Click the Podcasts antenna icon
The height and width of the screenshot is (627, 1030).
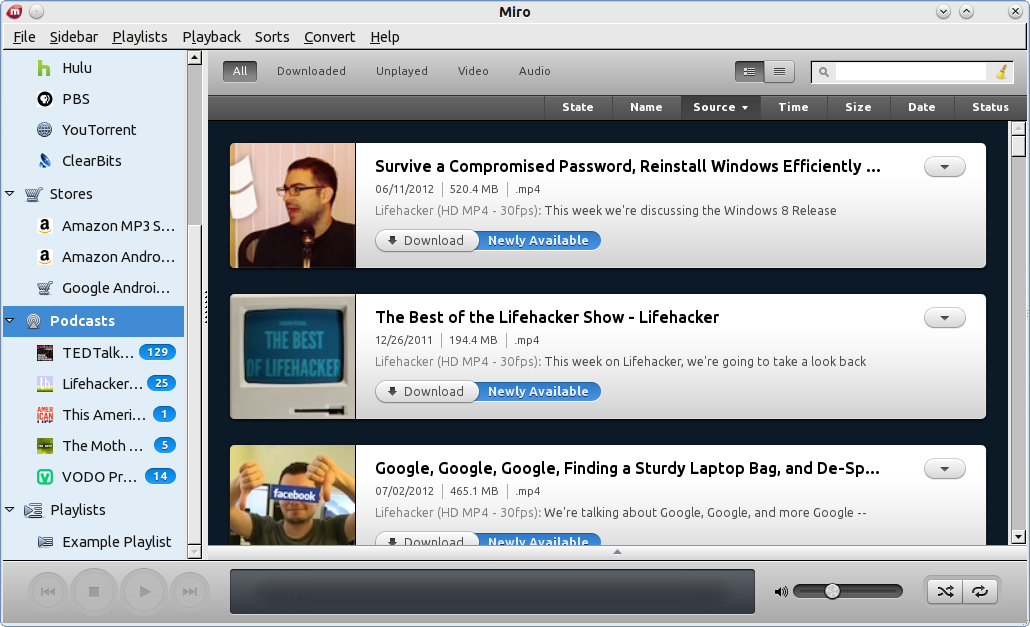coord(34,321)
